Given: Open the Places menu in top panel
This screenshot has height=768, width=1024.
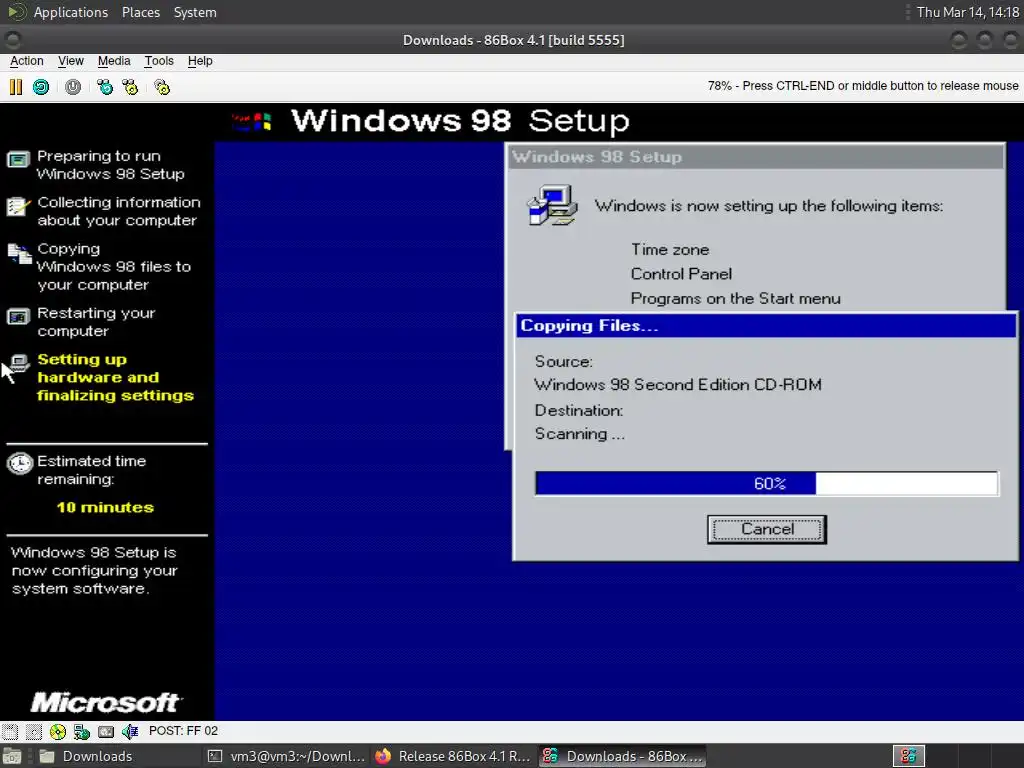Looking at the screenshot, I should [140, 12].
